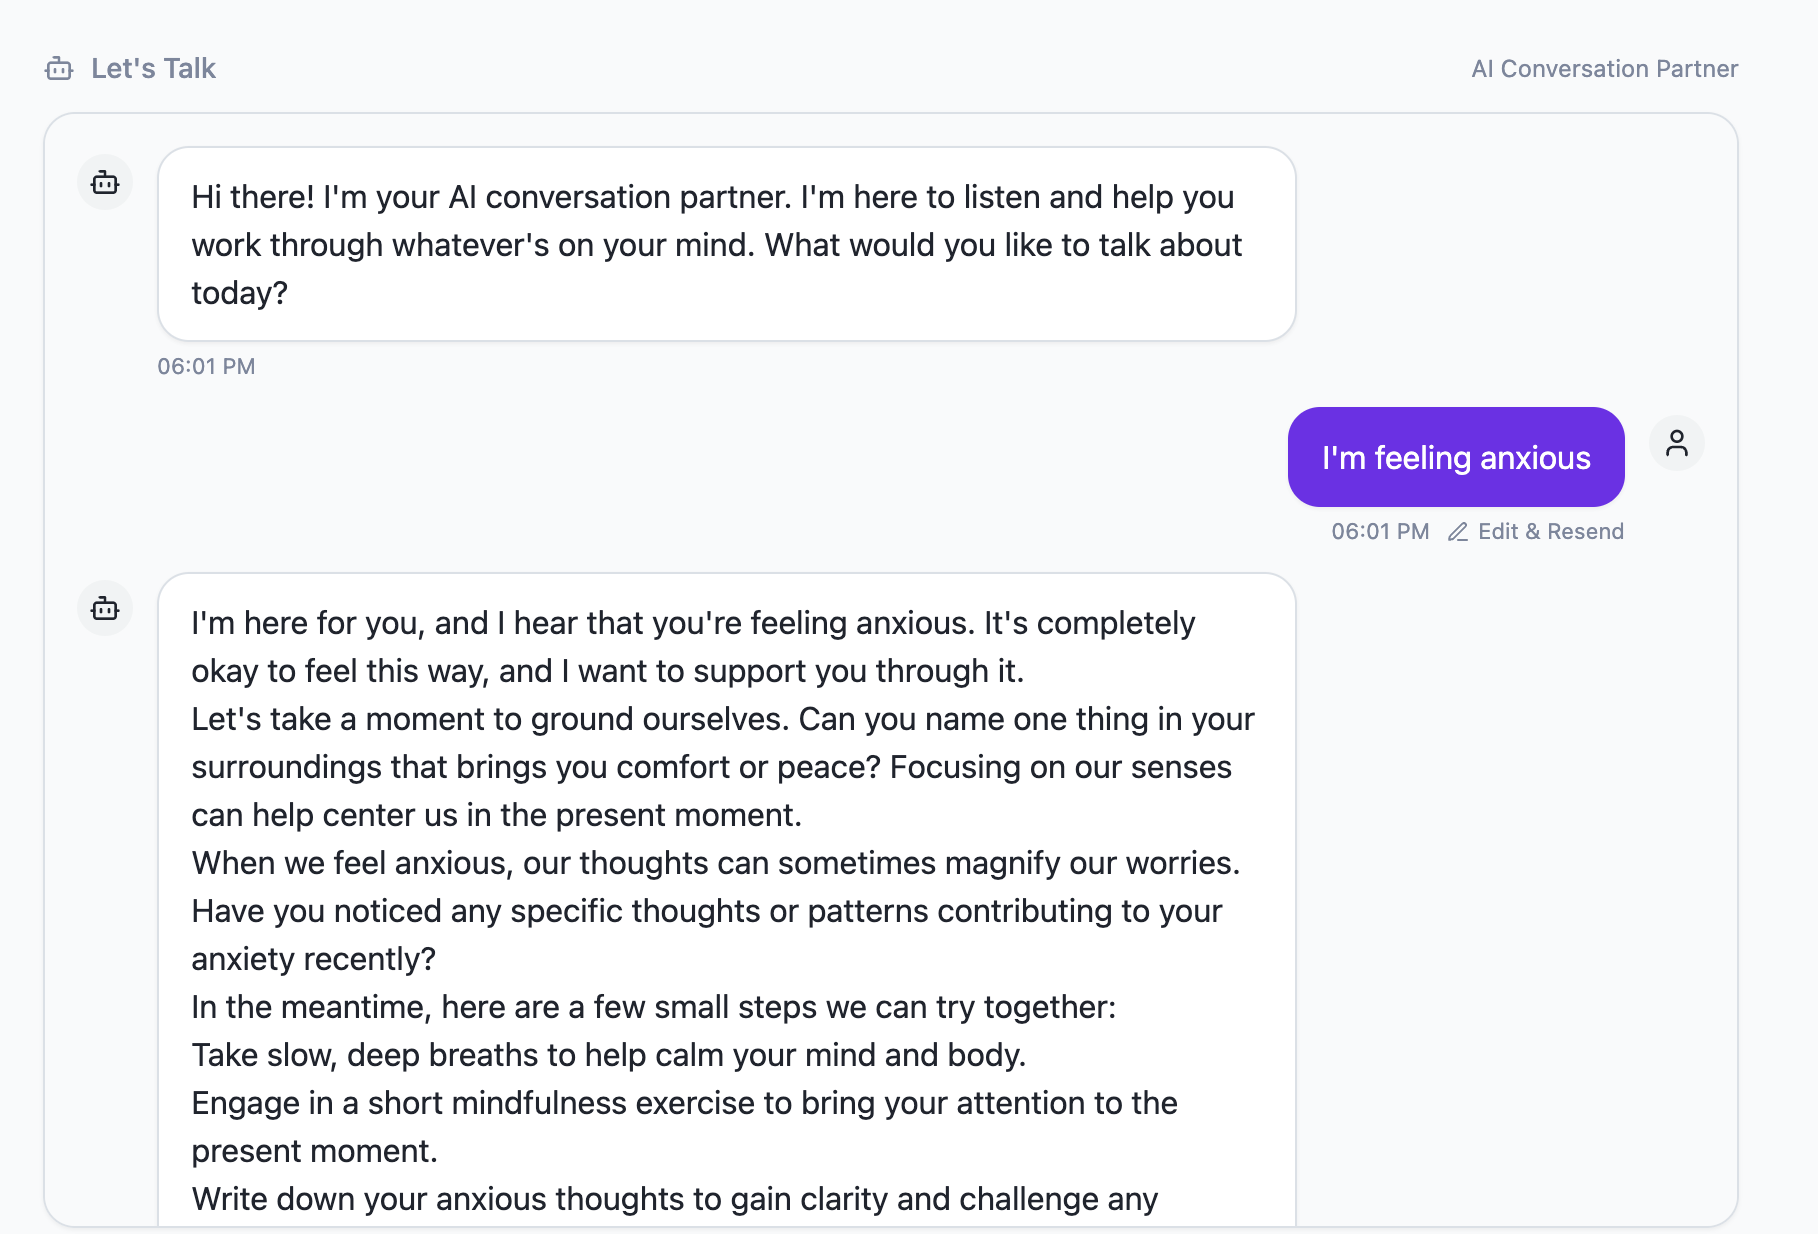Click the pencil icon beside Edit & Resend
The image size is (1818, 1234).
tap(1458, 532)
